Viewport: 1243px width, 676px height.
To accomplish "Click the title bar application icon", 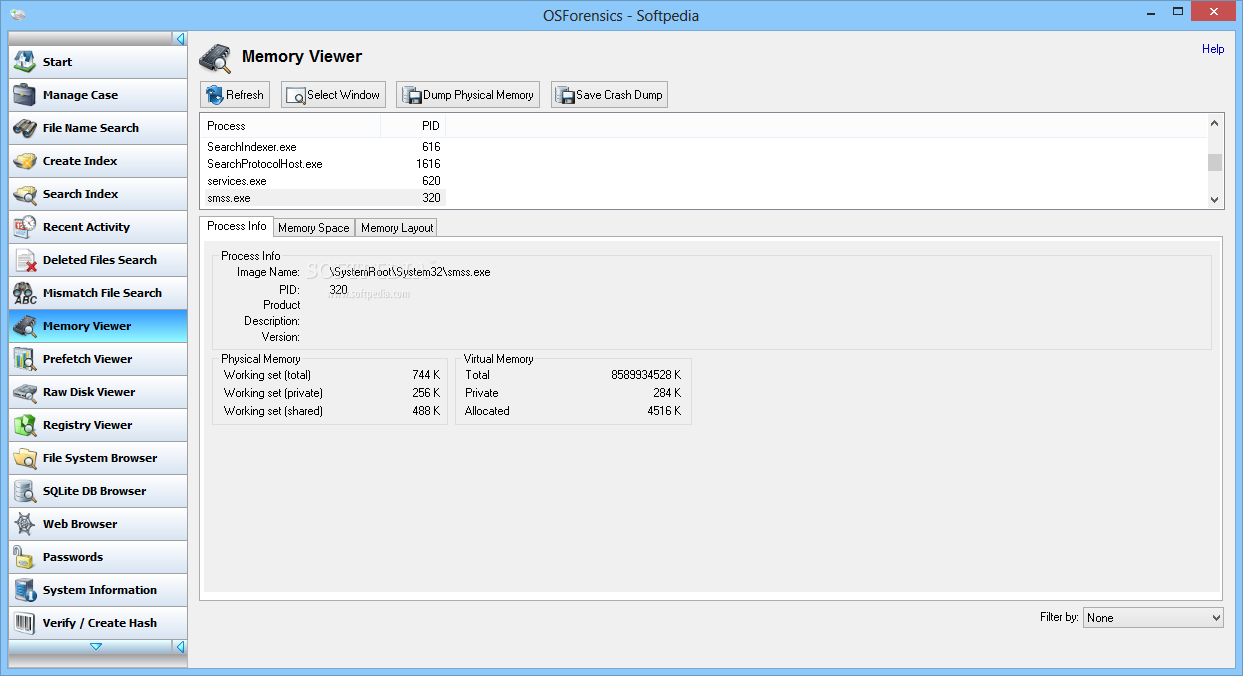I will [18, 15].
